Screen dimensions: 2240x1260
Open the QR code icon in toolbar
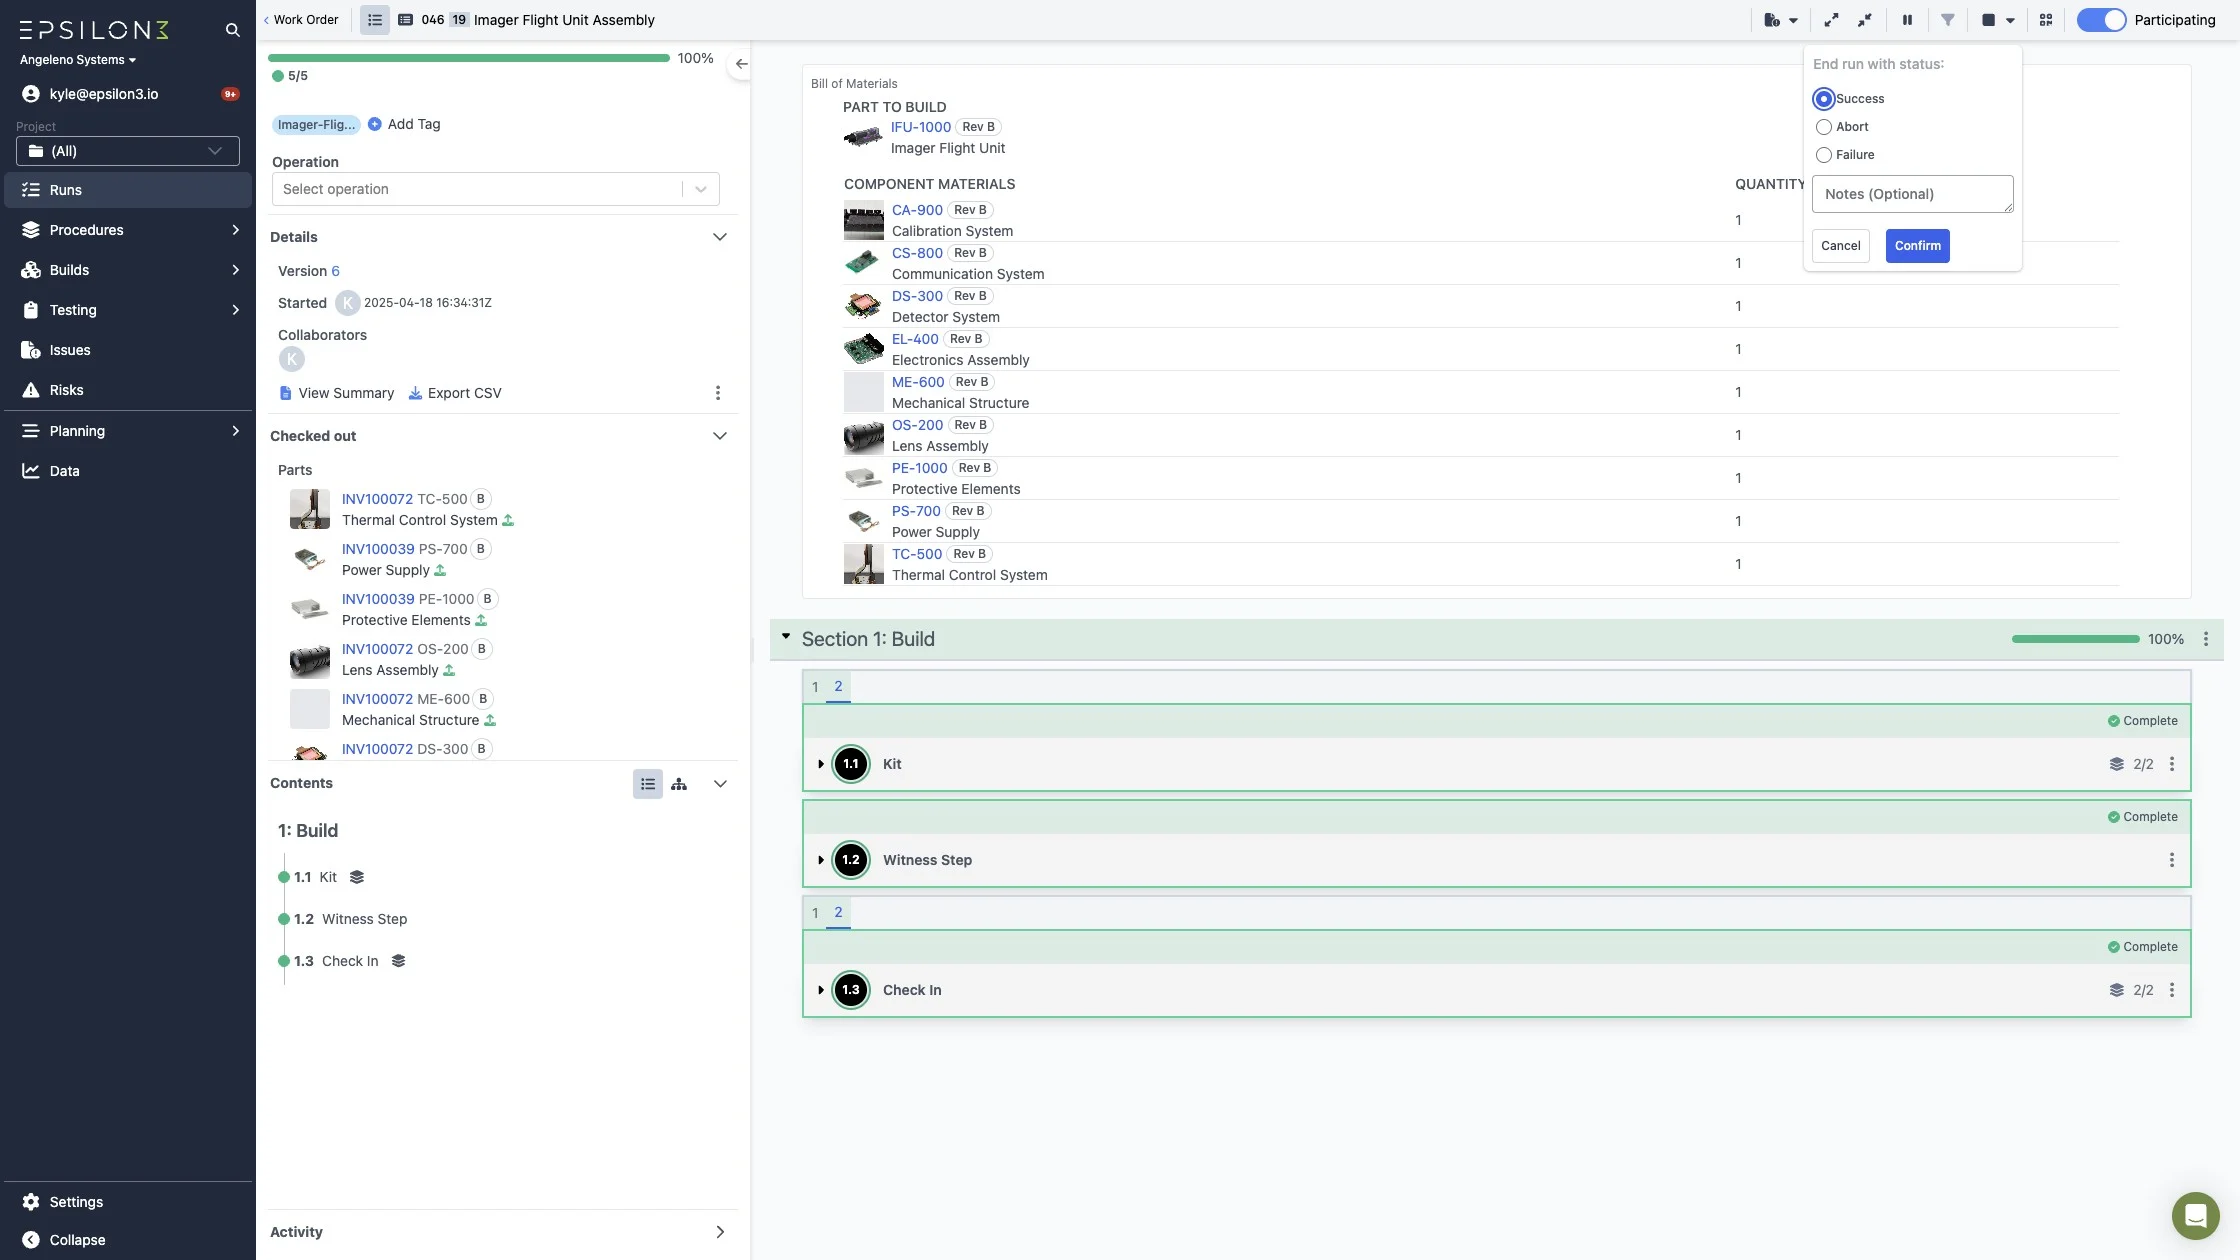(2046, 20)
